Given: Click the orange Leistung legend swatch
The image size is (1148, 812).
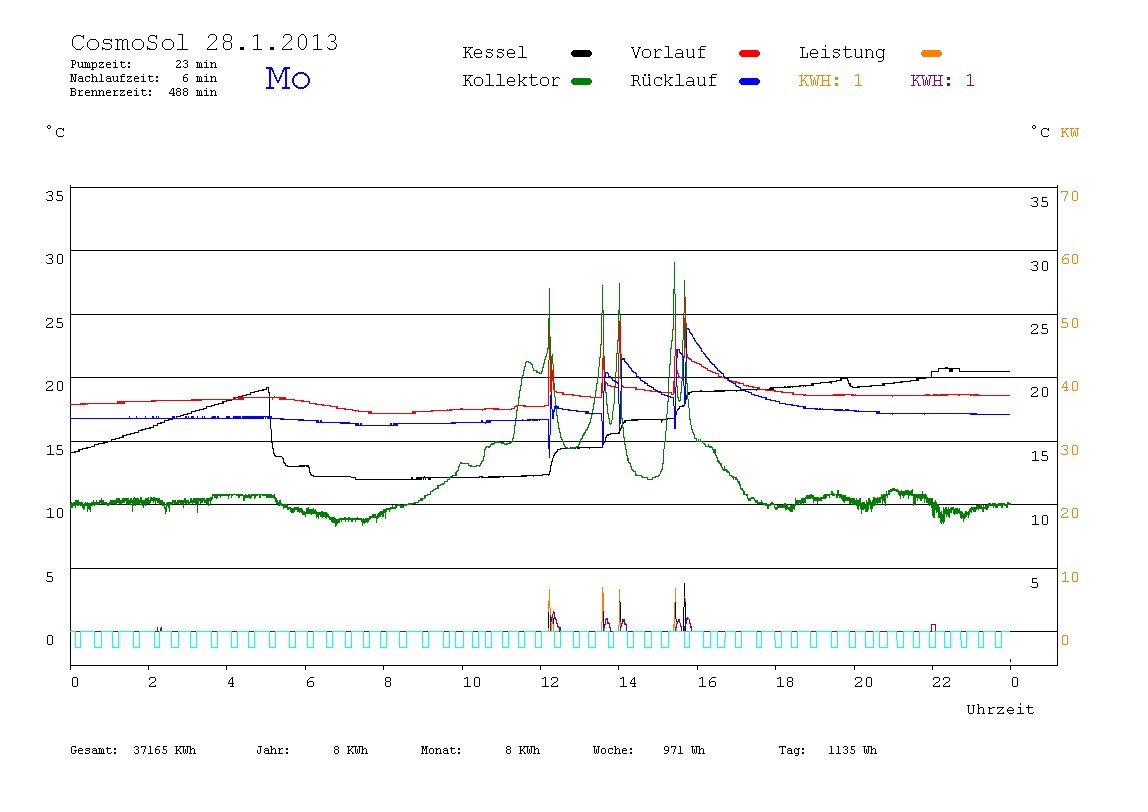Looking at the screenshot, I should 931,53.
